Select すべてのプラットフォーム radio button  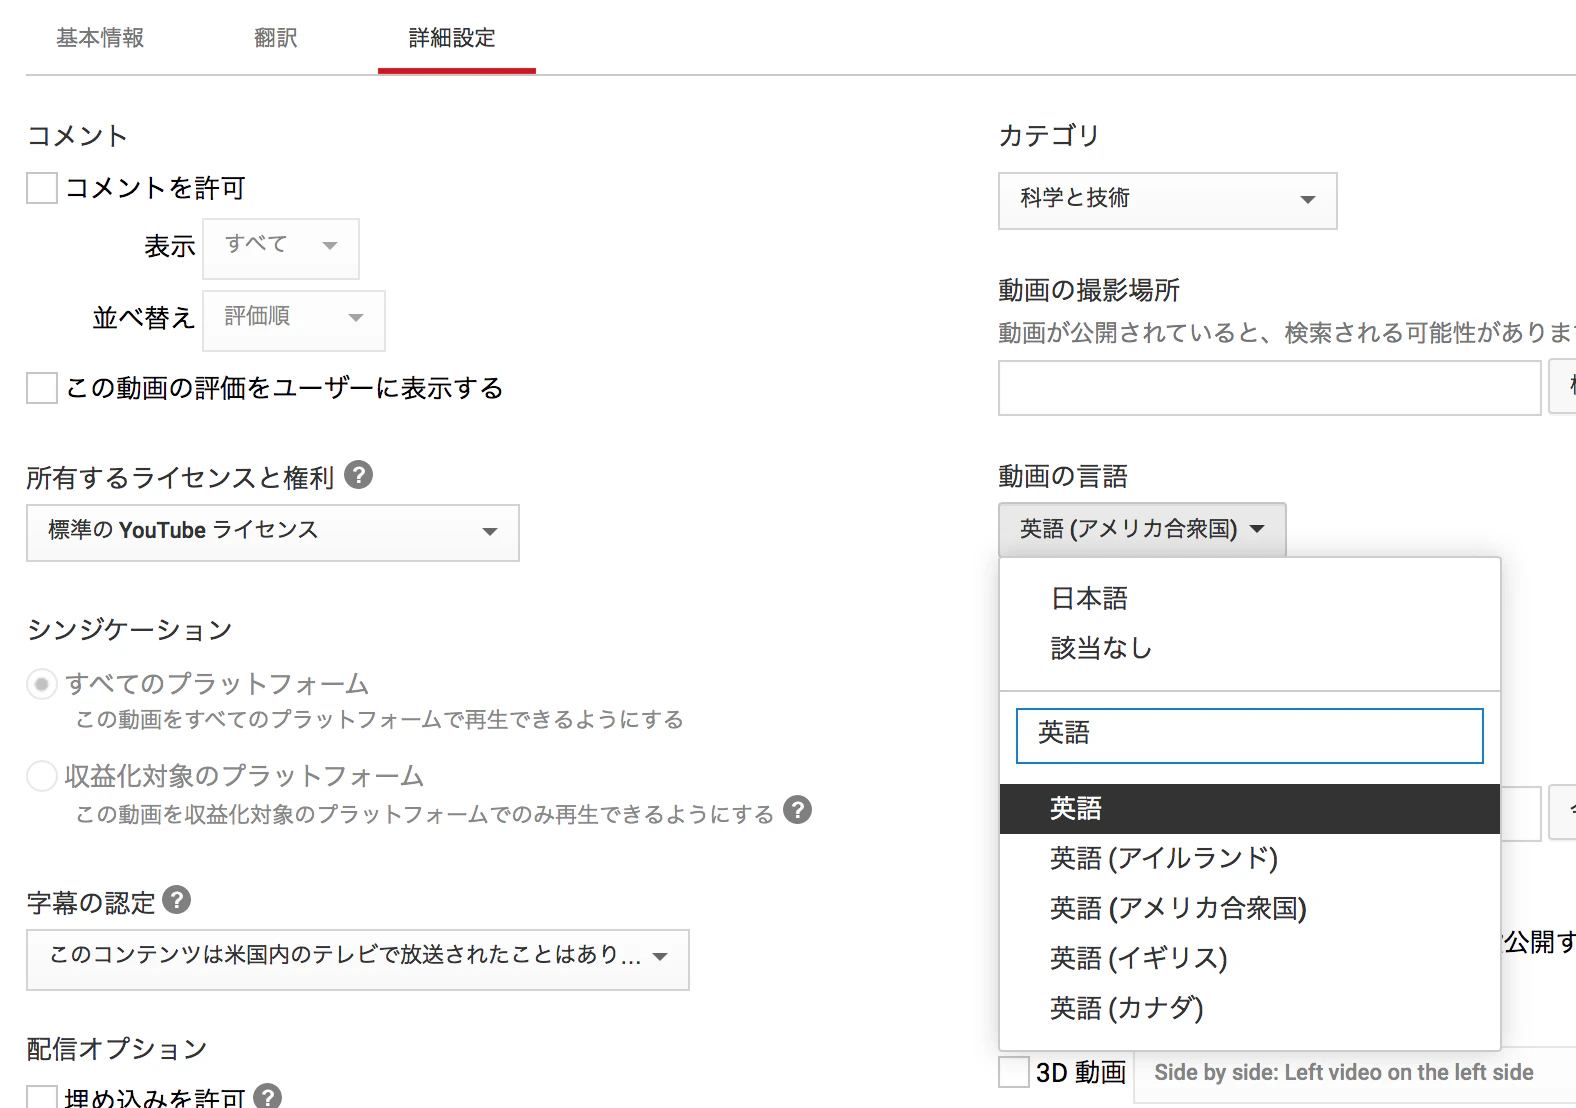tap(41, 685)
